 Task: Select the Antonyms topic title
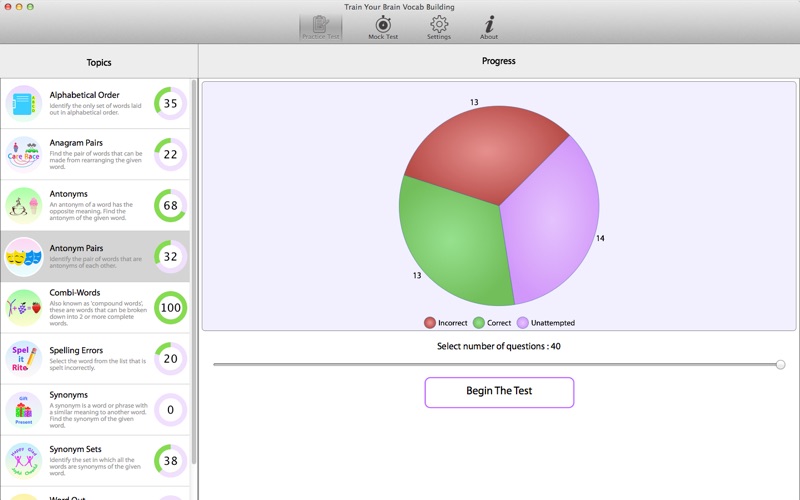(68, 194)
